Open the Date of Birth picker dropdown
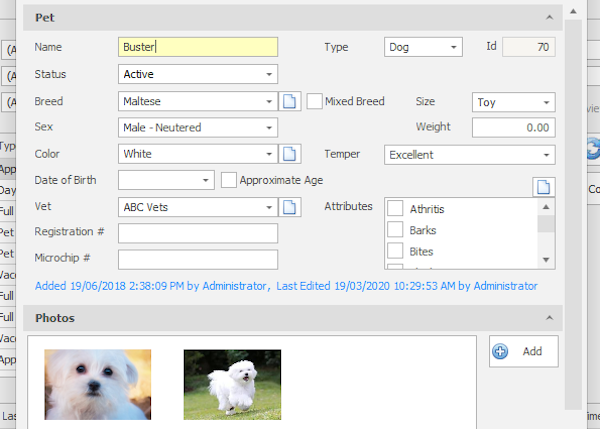Screen dimensions: 600x429 point(206,181)
